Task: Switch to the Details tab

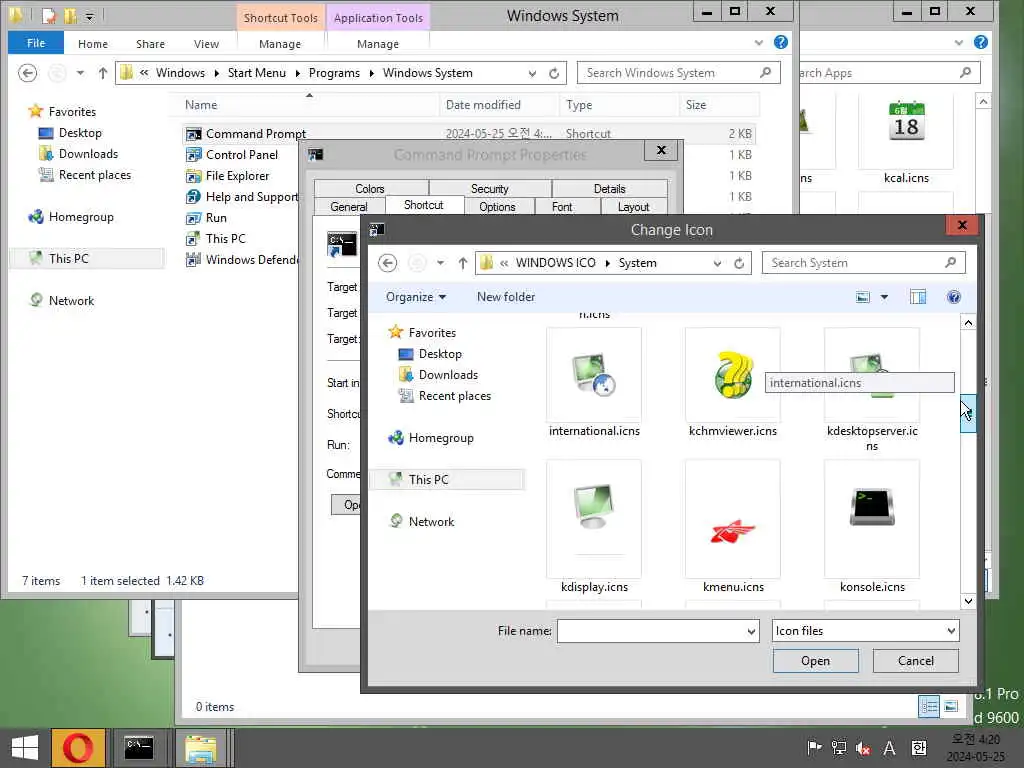Action: coord(609,189)
